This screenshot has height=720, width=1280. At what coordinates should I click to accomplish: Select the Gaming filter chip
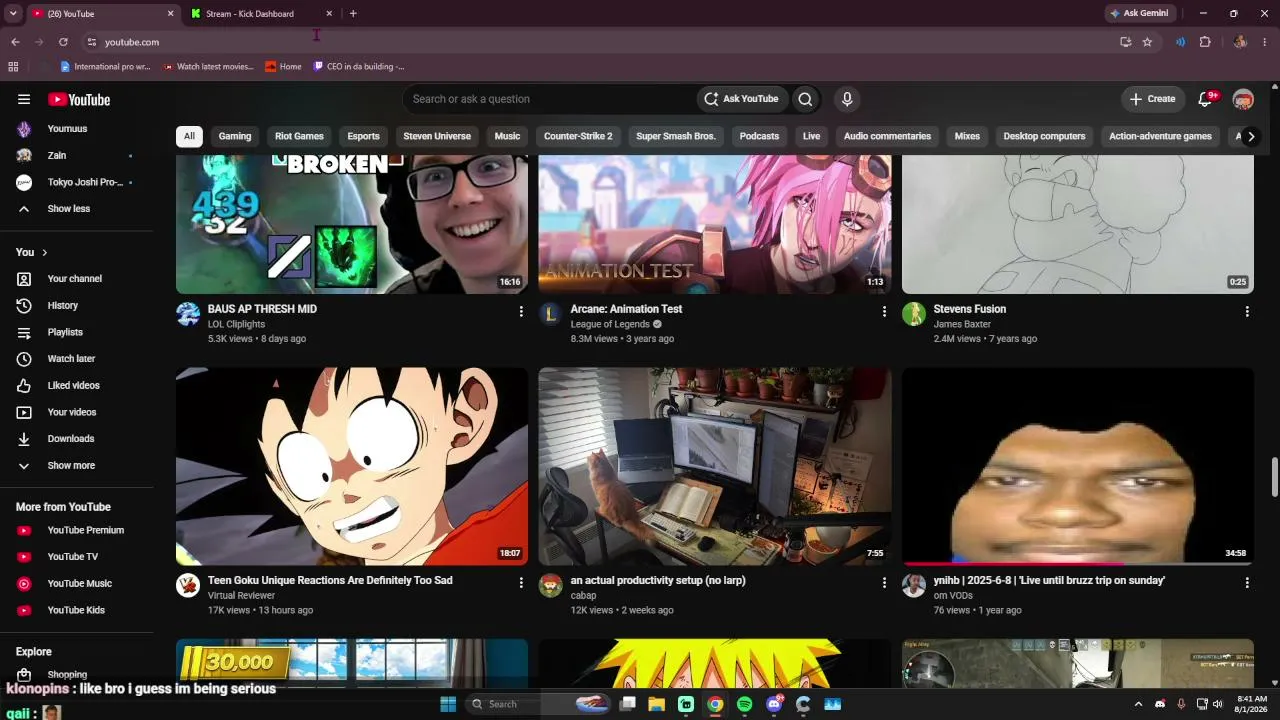coord(235,136)
